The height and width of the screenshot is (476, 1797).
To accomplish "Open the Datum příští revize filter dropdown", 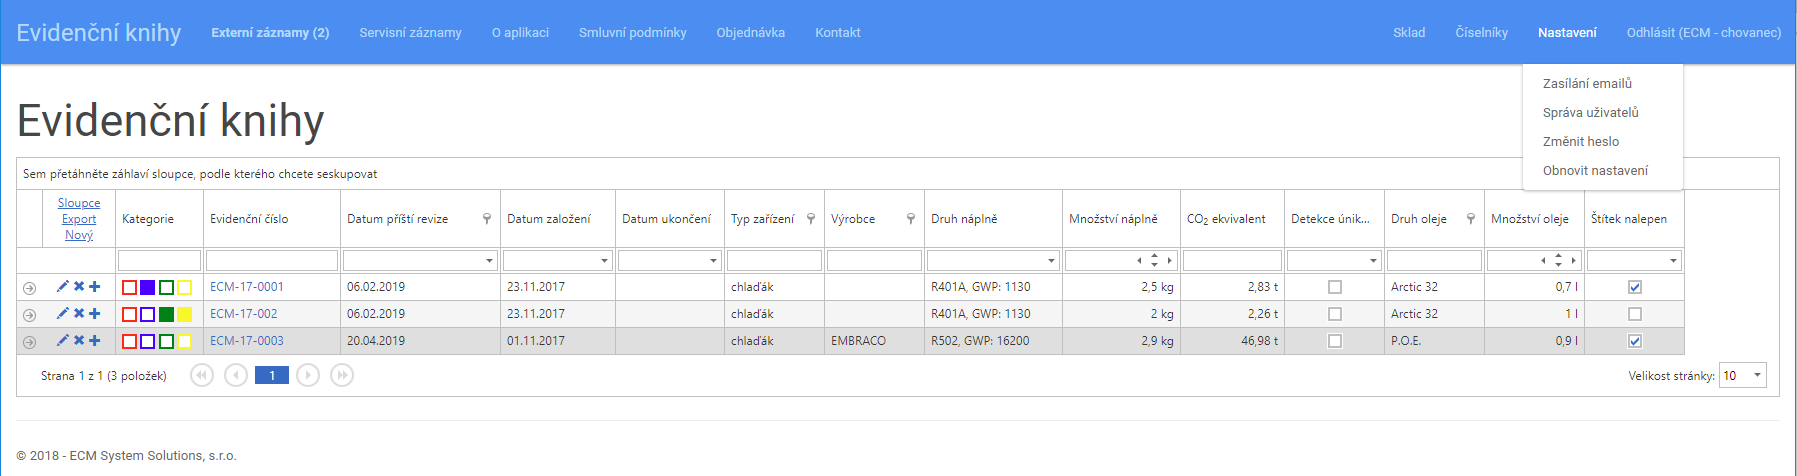I will tap(490, 261).
